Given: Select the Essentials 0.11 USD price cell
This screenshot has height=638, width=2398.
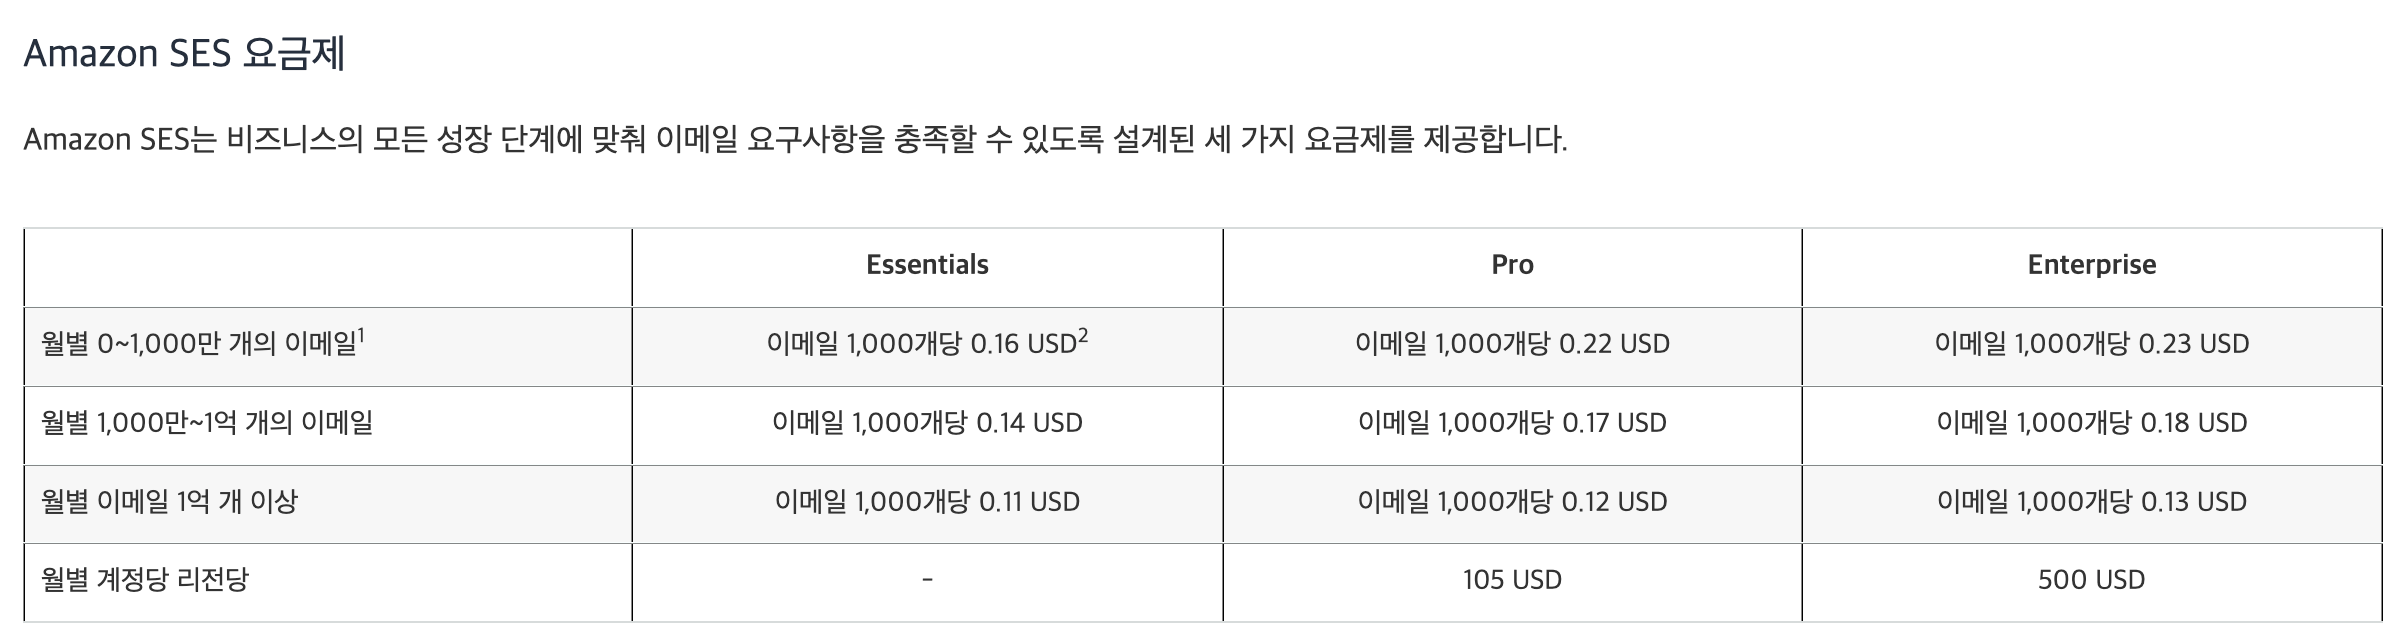Looking at the screenshot, I should click(x=927, y=501).
